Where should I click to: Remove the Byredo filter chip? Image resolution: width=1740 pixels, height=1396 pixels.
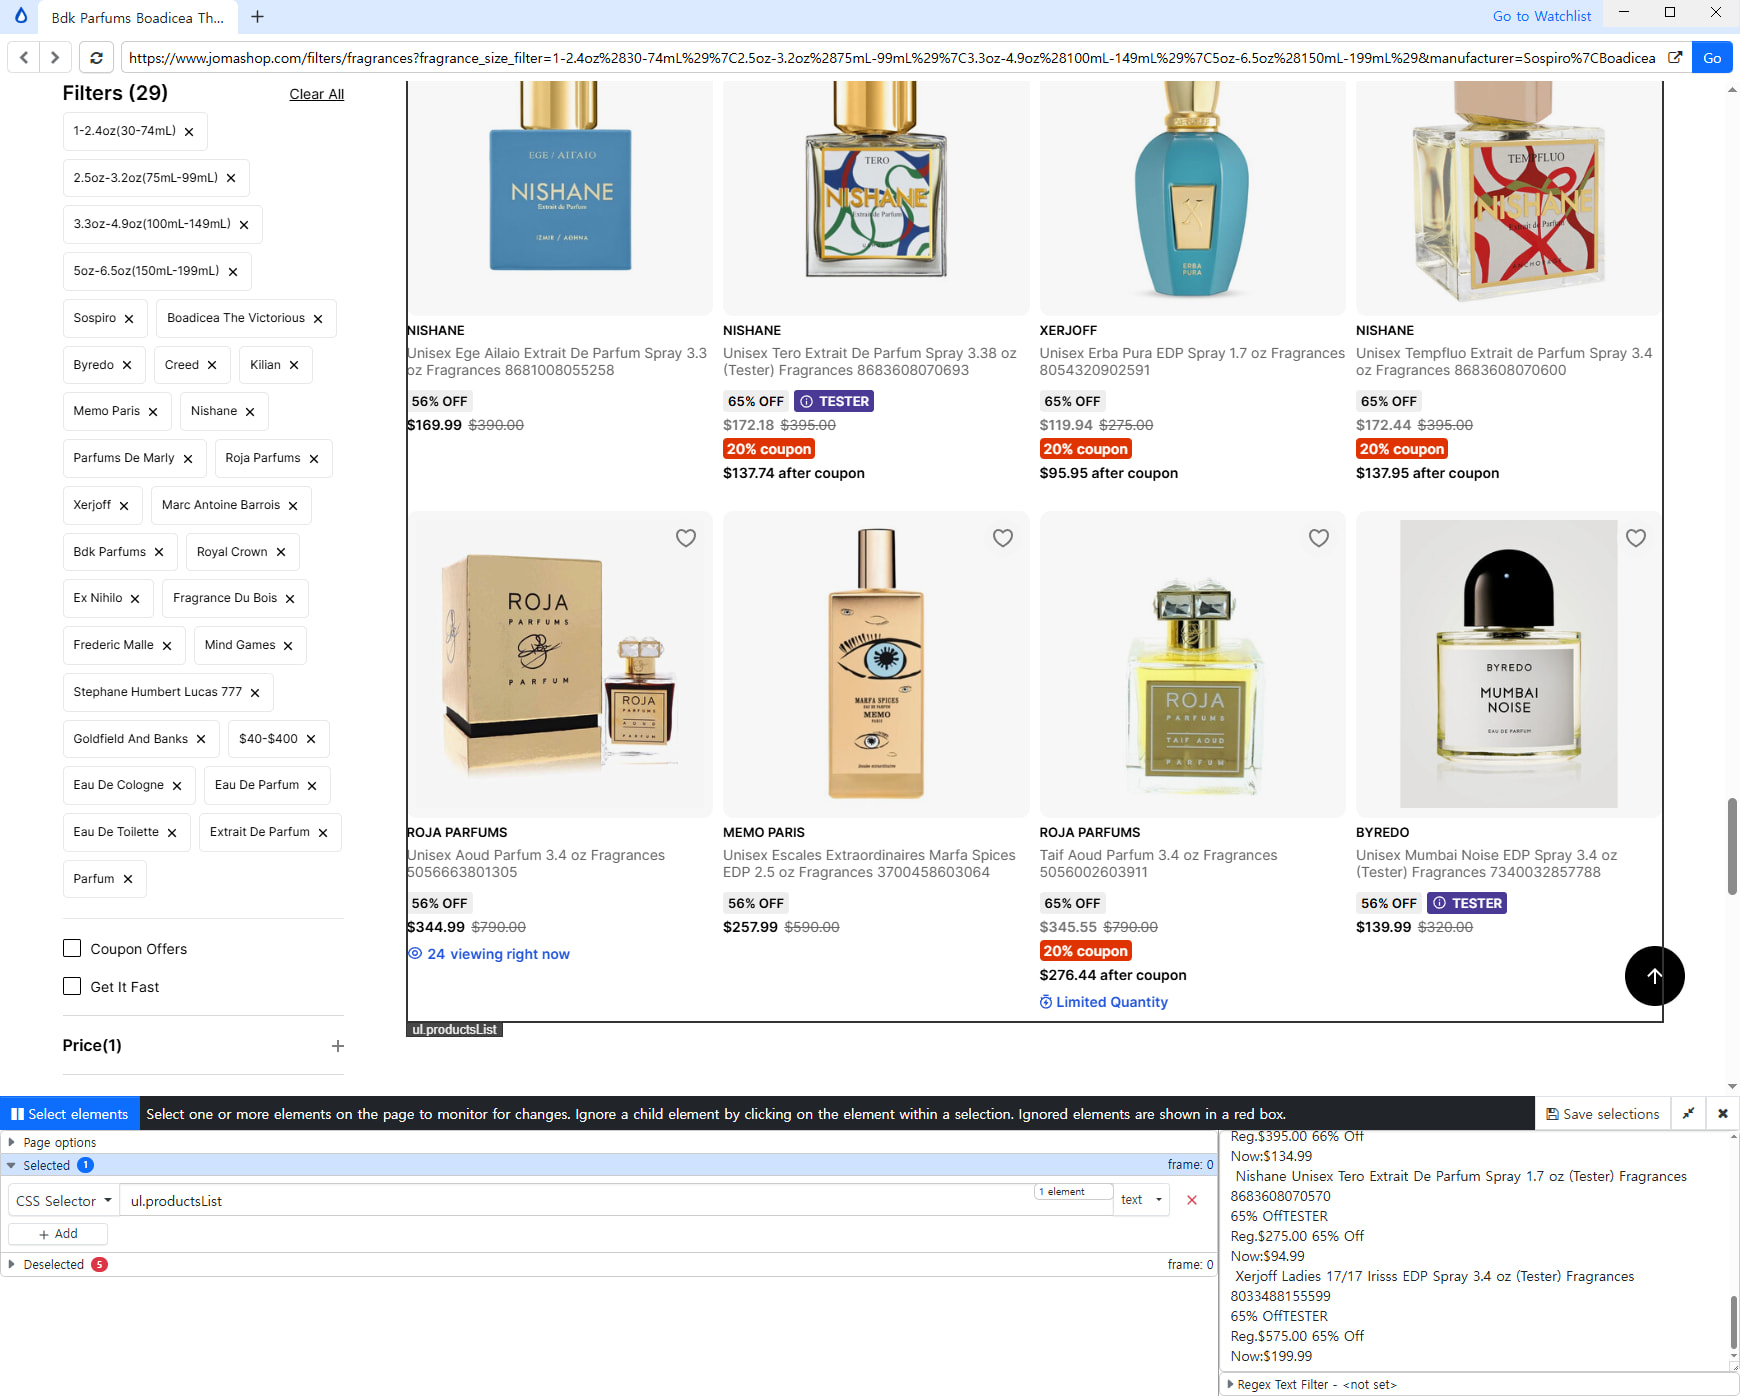pyautogui.click(x=127, y=366)
